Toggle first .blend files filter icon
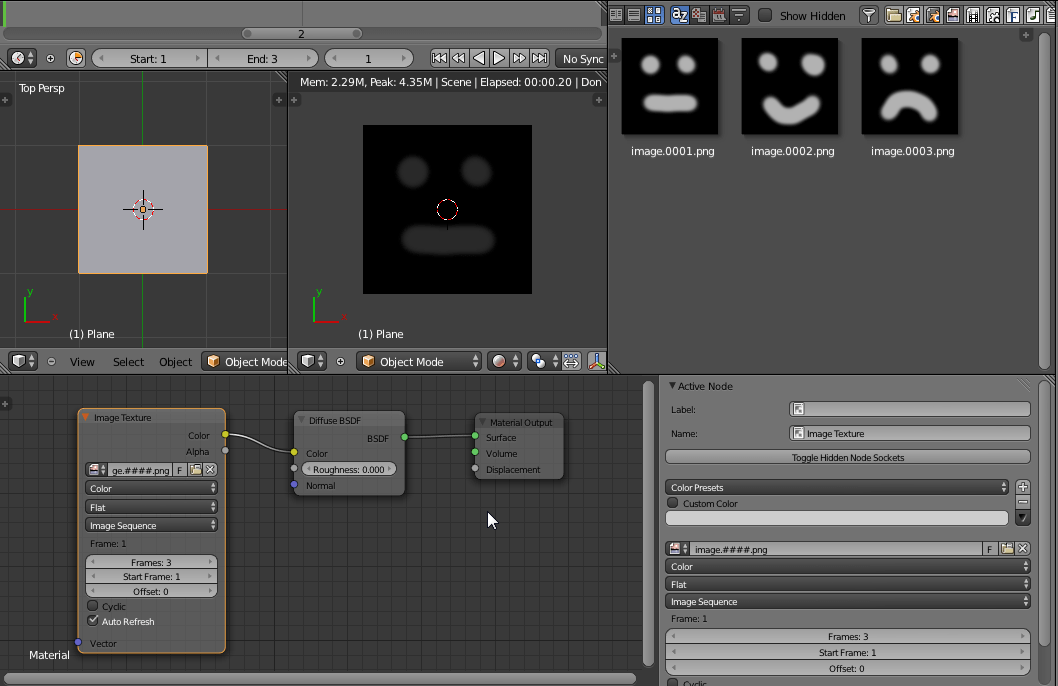This screenshot has height=686, width=1058. (913, 15)
